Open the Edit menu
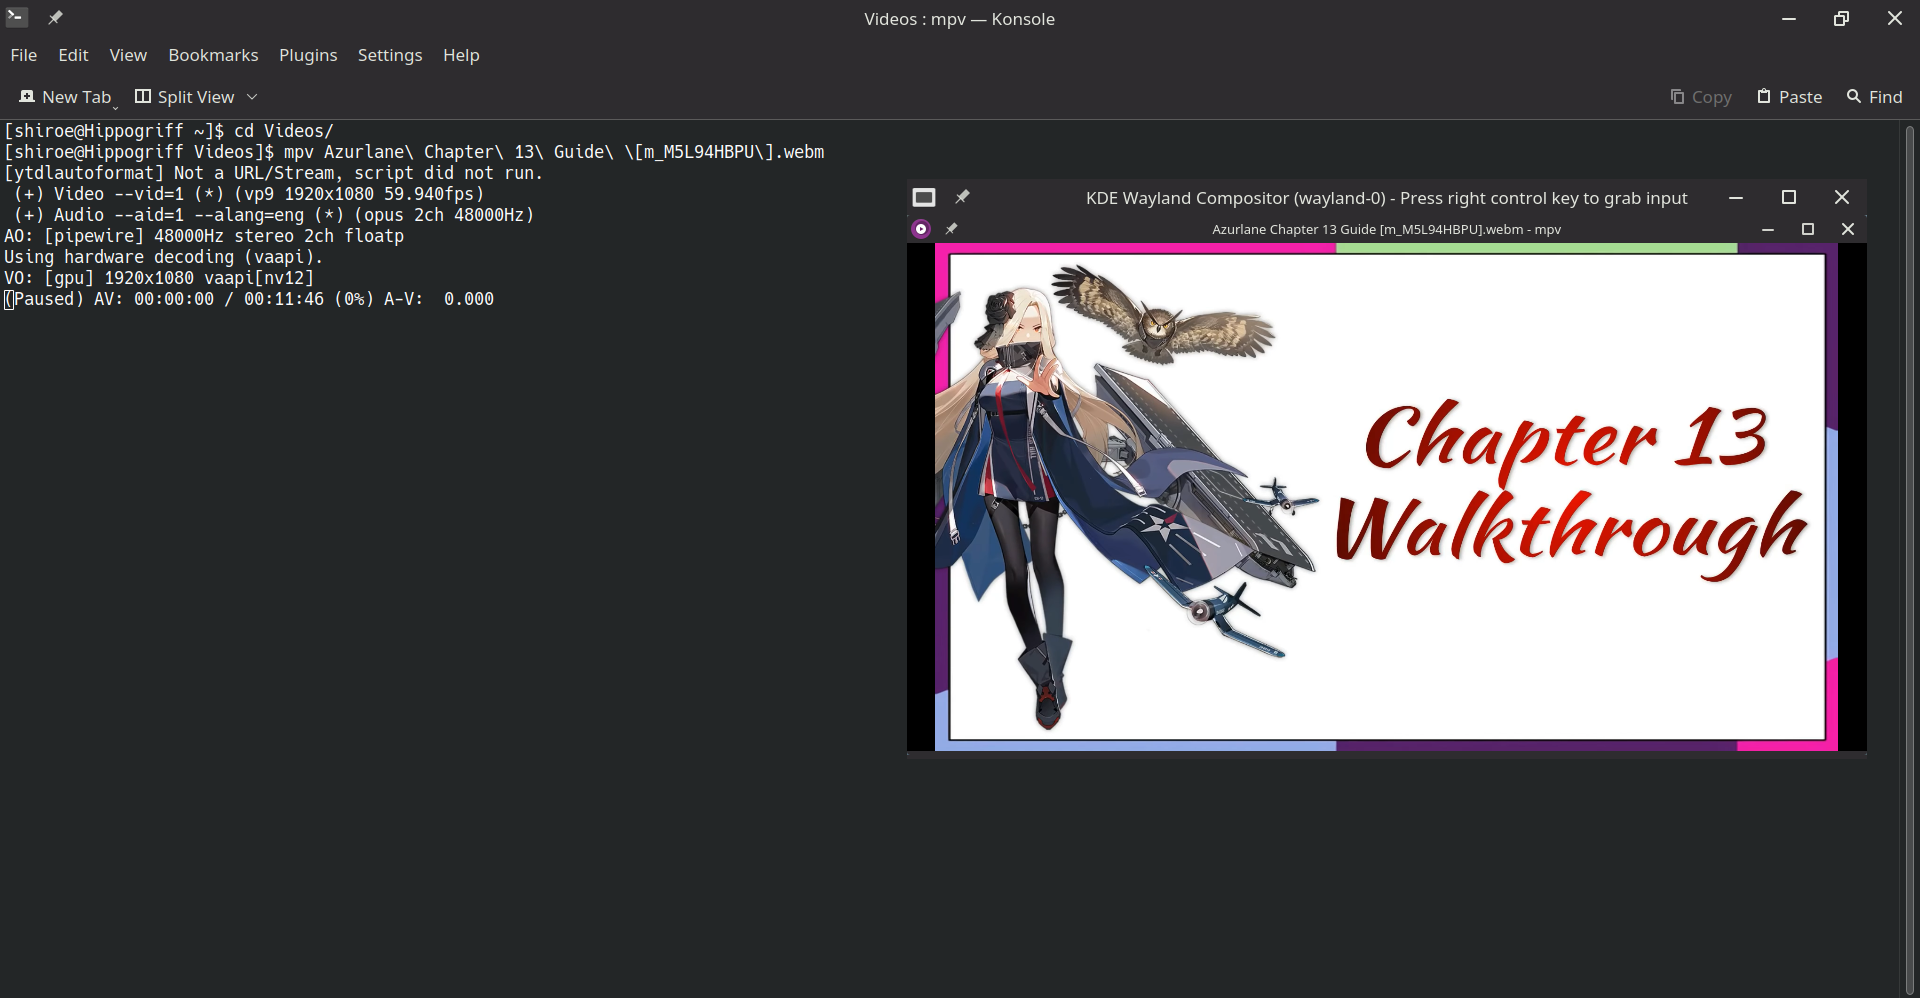This screenshot has height=998, width=1920. click(73, 55)
